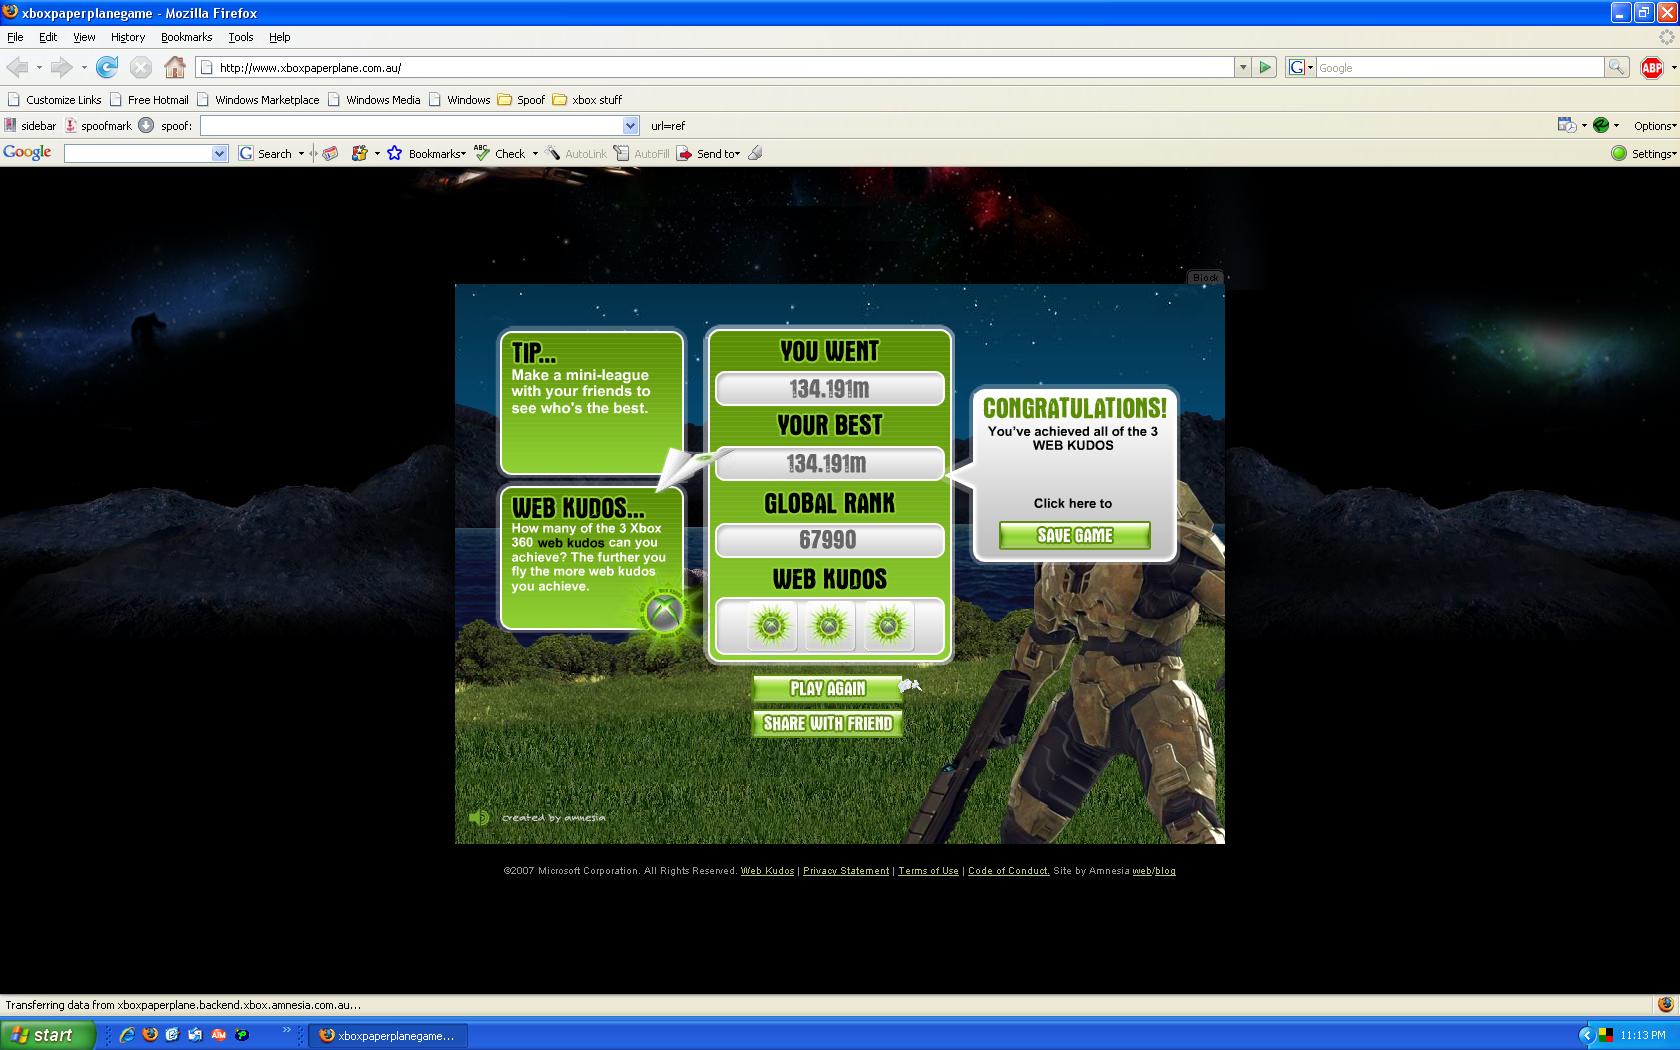Click the green Go arrow beside the address bar
The width and height of the screenshot is (1680, 1050).
(1265, 67)
